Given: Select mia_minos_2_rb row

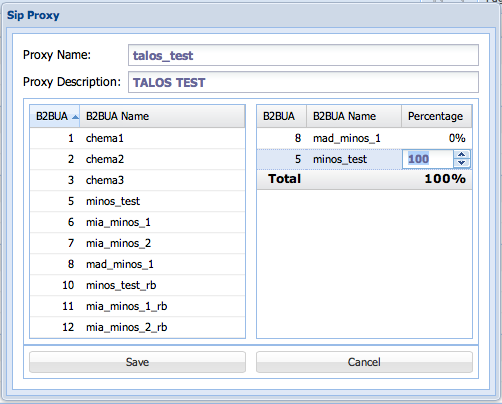Looking at the screenshot, I should (x=137, y=327).
